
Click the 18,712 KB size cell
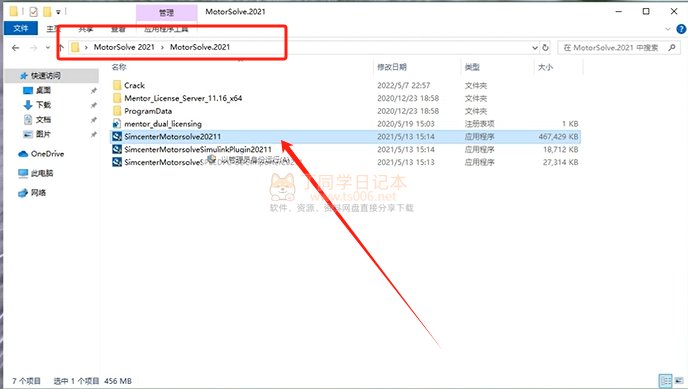560,149
